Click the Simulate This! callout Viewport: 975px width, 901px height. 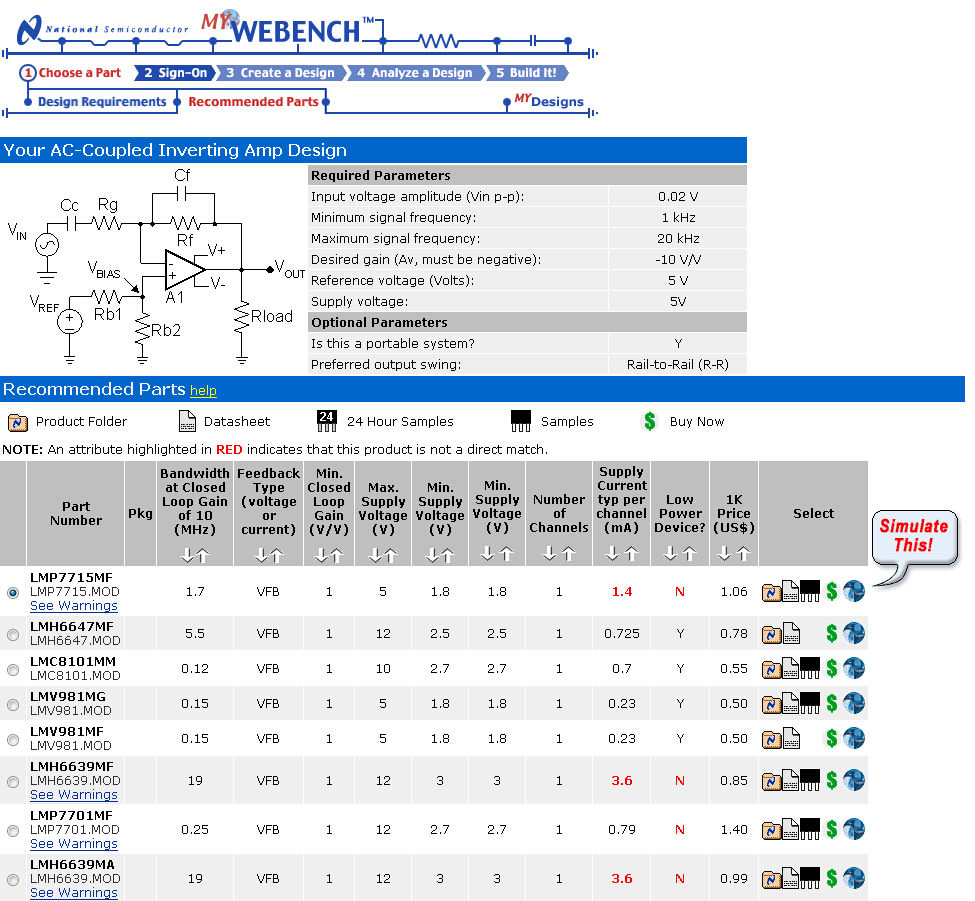tap(913, 536)
